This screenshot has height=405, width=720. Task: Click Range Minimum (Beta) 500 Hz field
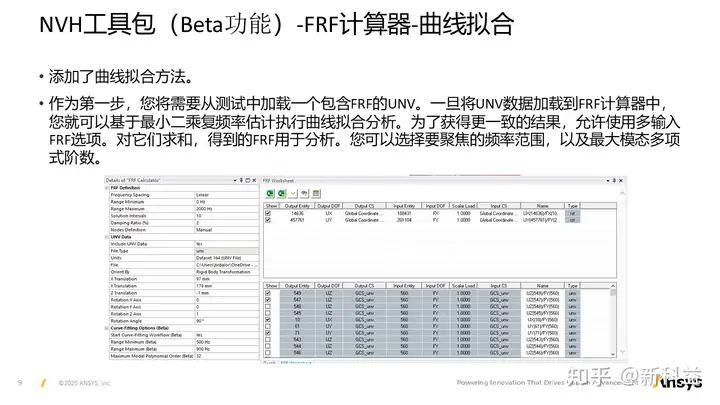click(x=227, y=342)
